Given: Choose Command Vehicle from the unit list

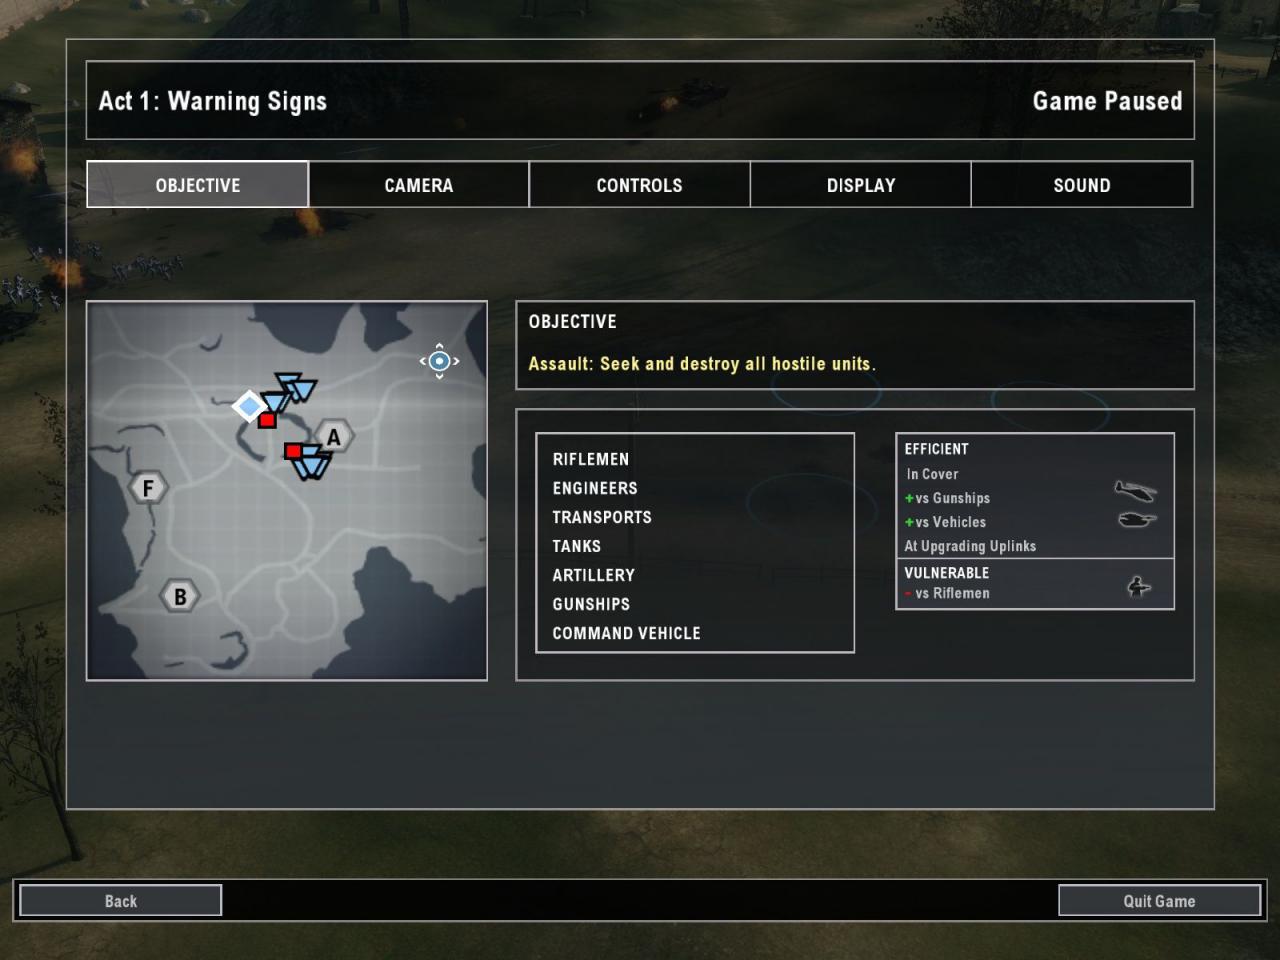Looking at the screenshot, I should coord(627,633).
